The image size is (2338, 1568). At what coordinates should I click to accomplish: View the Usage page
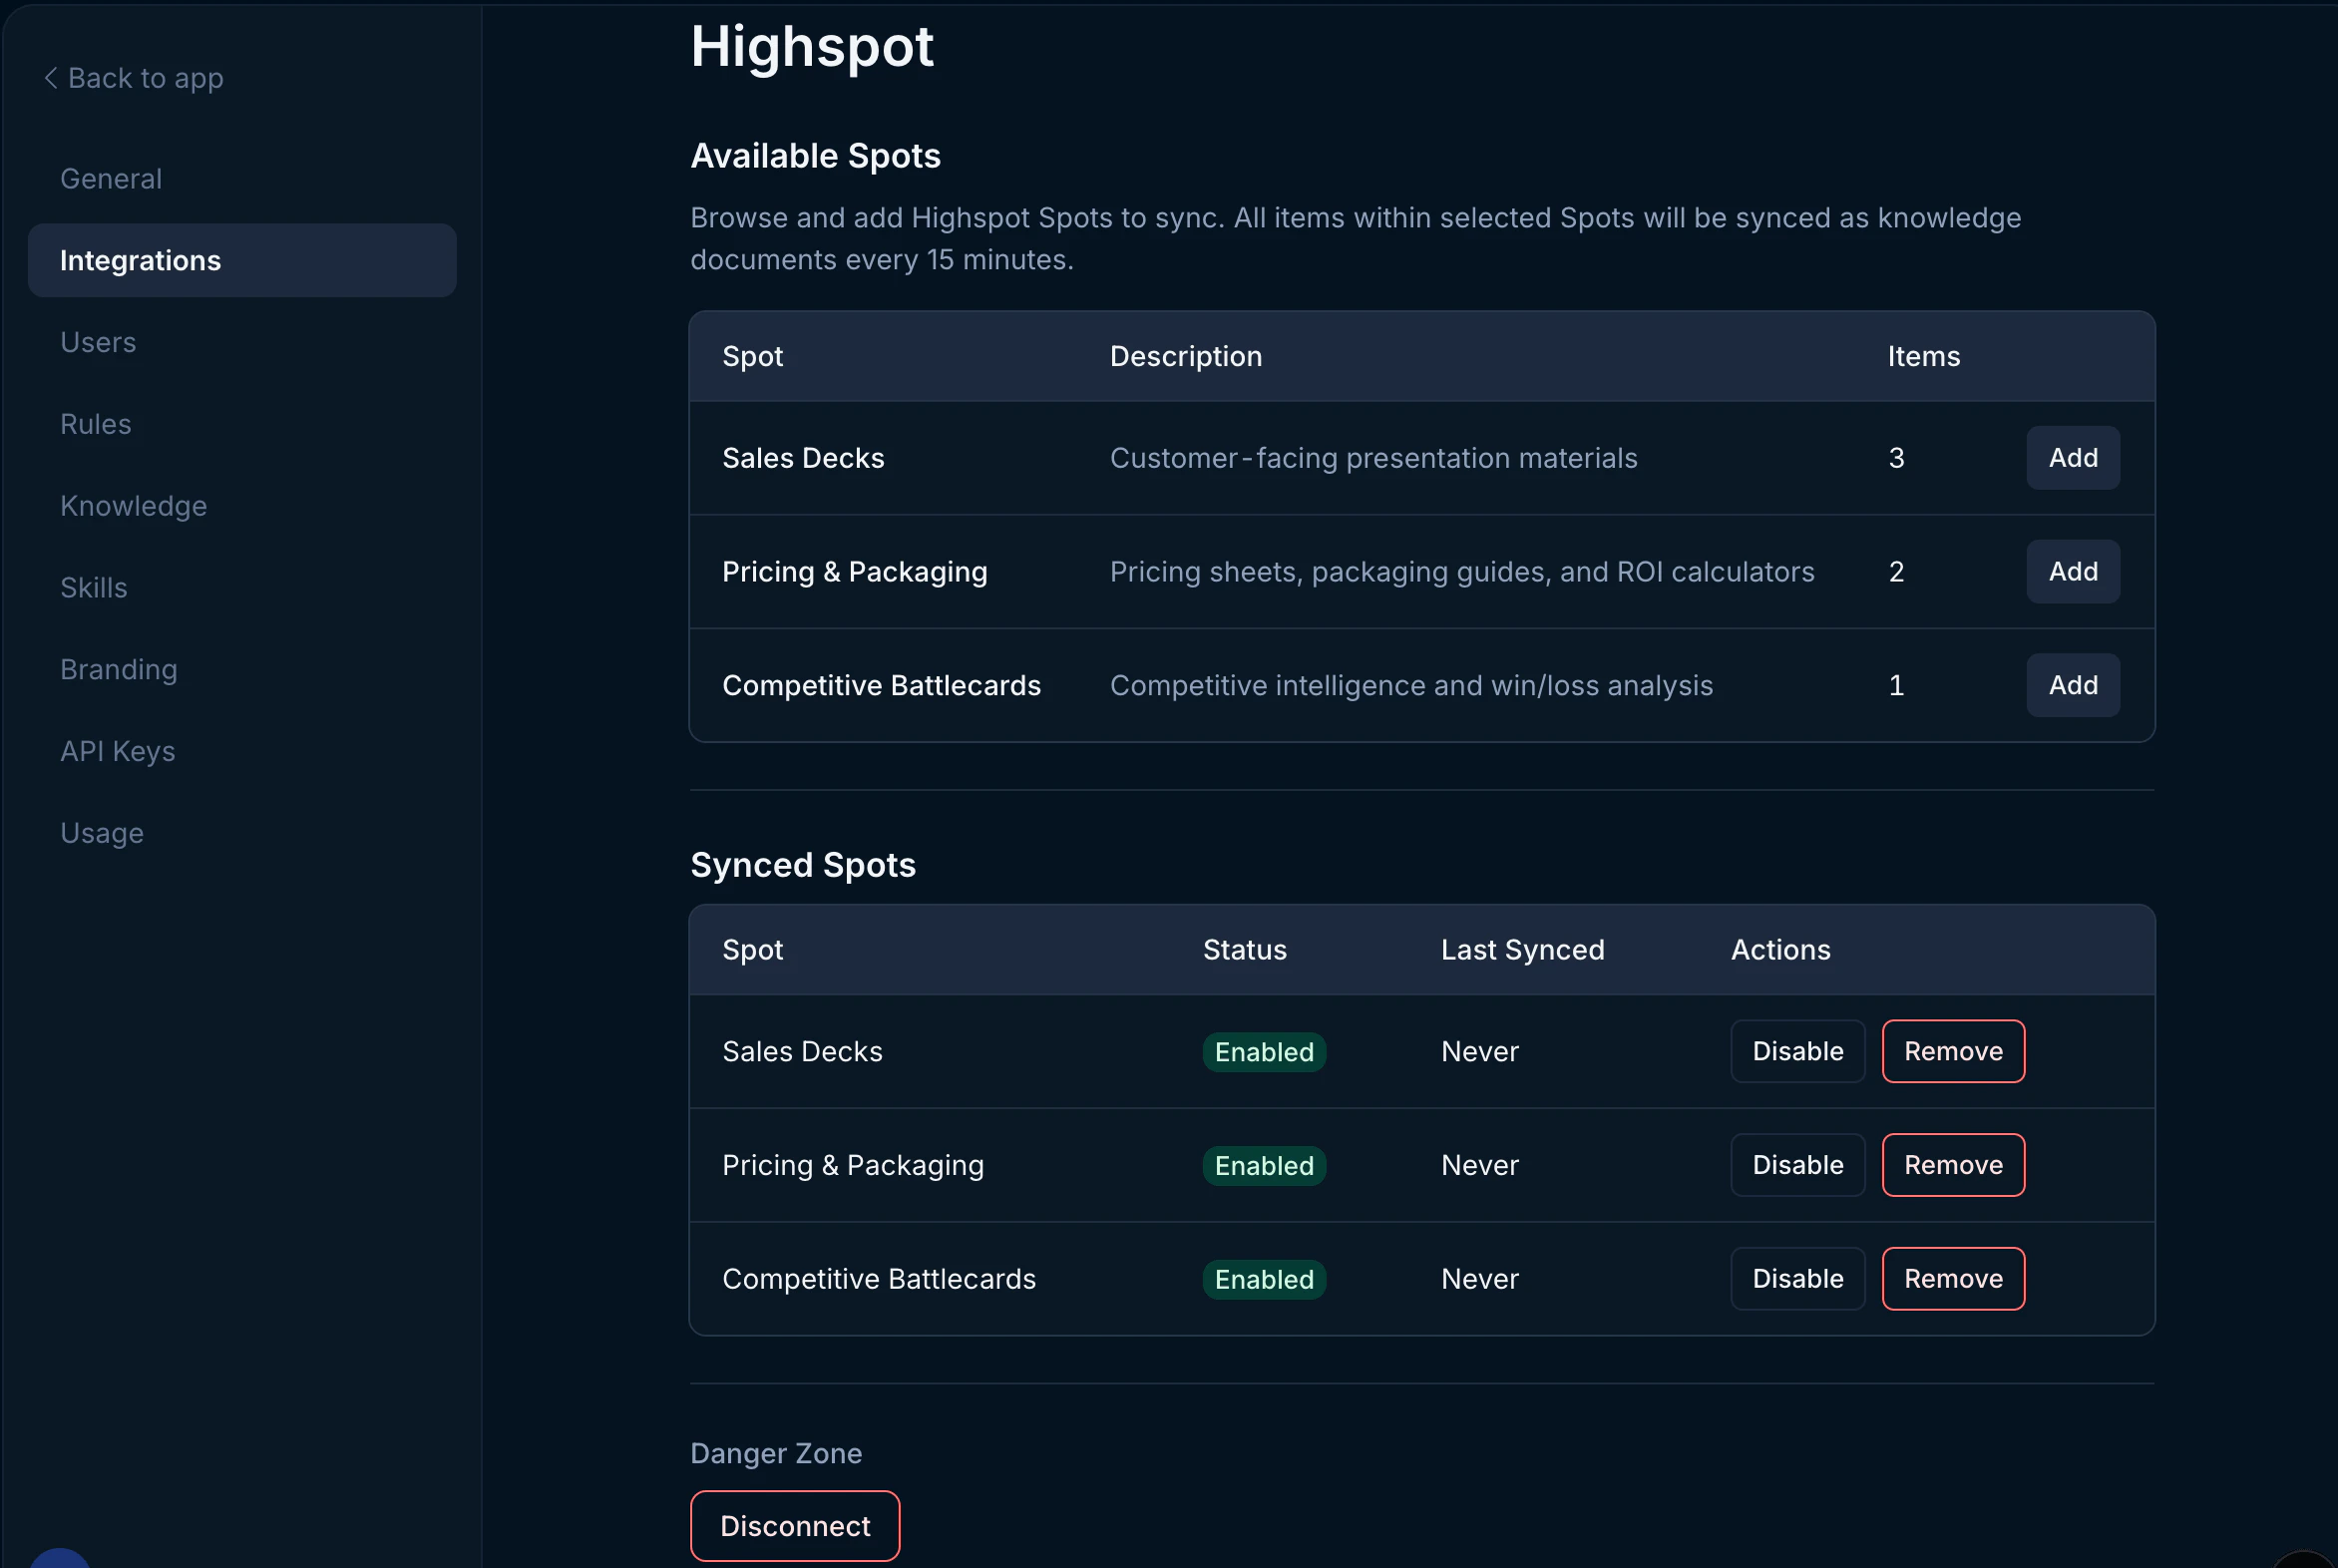[102, 833]
